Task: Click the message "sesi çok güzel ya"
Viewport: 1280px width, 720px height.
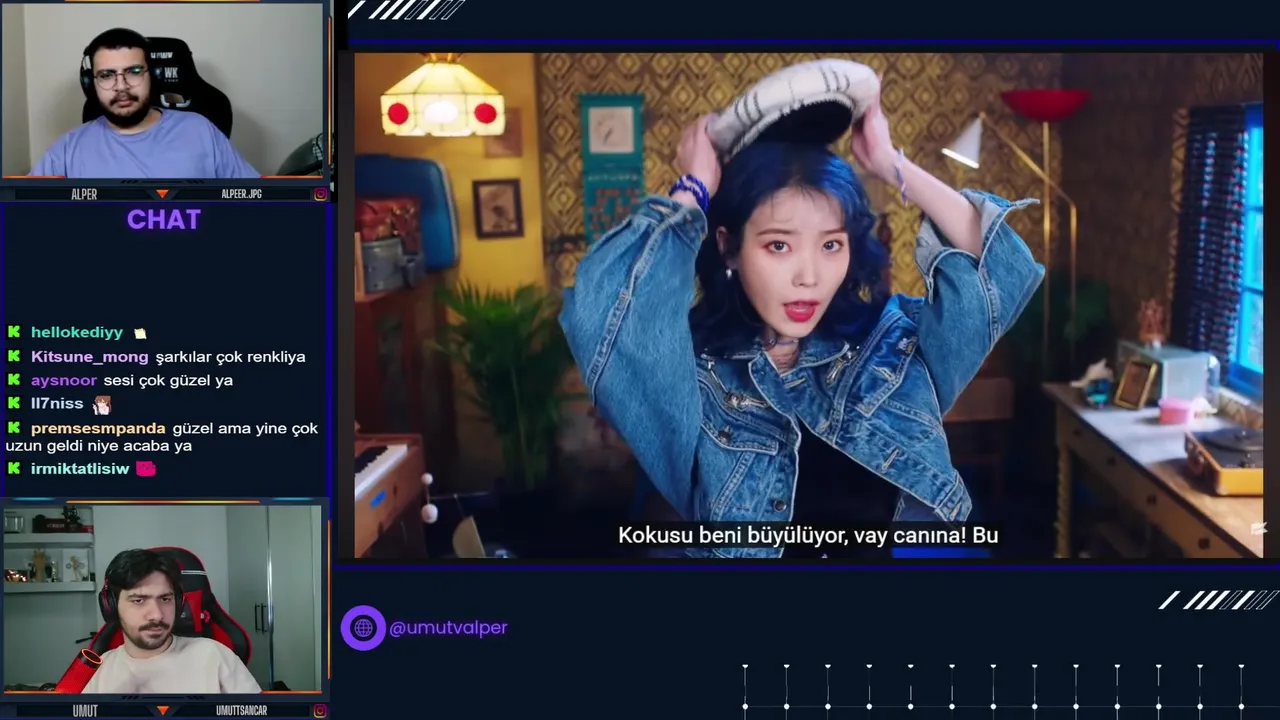Action: (x=168, y=380)
